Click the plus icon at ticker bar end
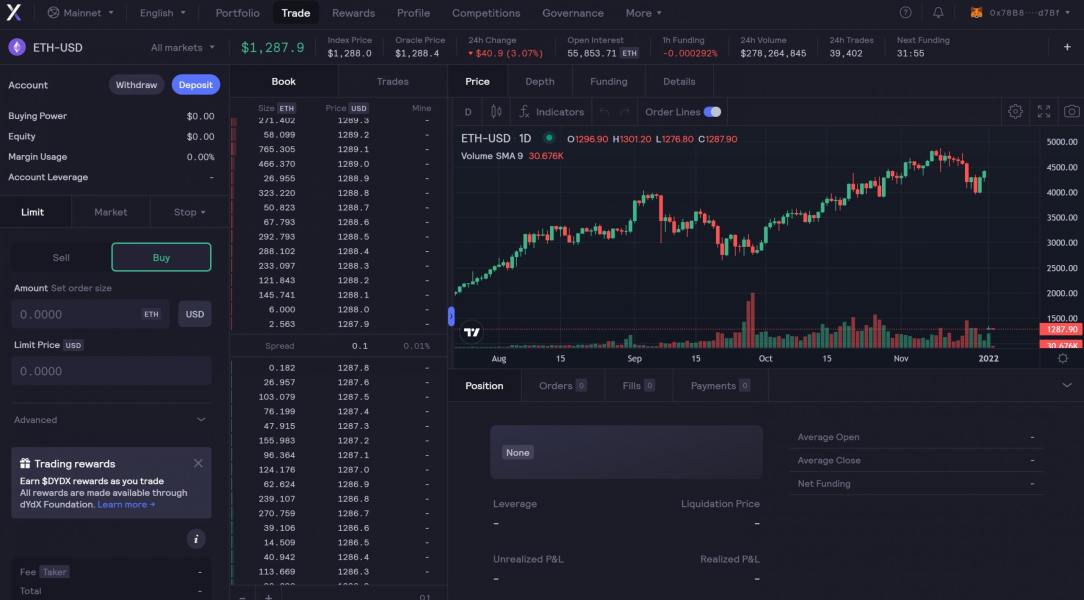The image size is (1084, 600). tap(1067, 47)
